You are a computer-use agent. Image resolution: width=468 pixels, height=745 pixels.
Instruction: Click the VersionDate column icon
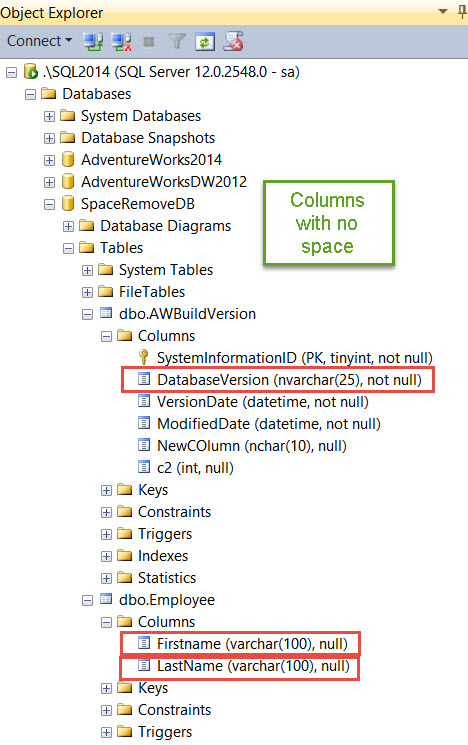144,401
